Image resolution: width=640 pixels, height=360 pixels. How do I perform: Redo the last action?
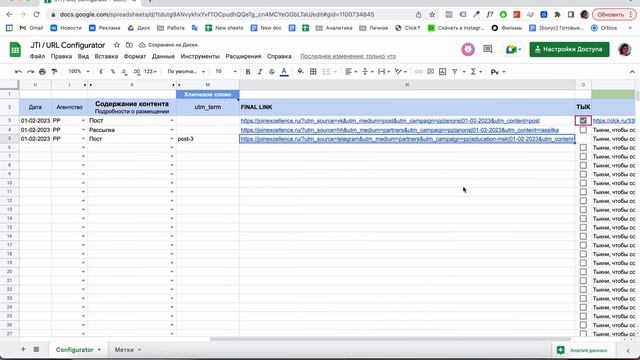pyautogui.click(x=30, y=72)
